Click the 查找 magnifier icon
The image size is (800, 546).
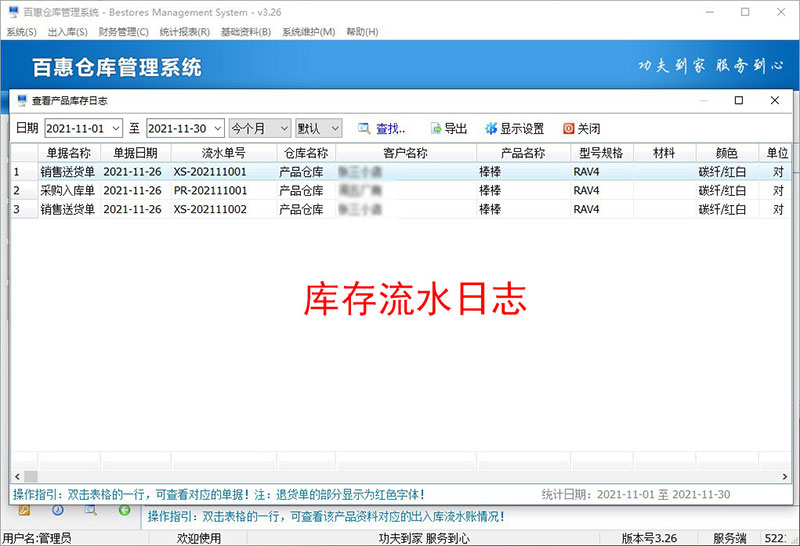364,129
